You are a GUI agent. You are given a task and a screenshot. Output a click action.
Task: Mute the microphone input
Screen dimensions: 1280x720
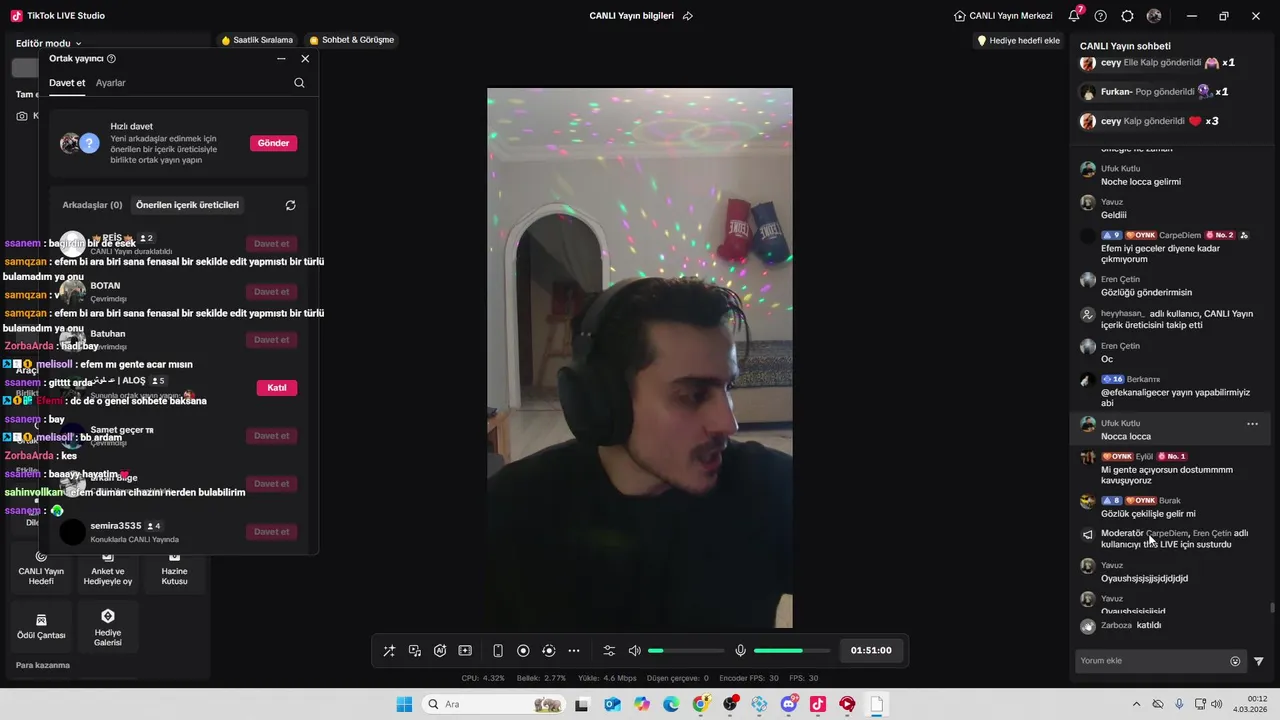pyautogui.click(x=740, y=651)
